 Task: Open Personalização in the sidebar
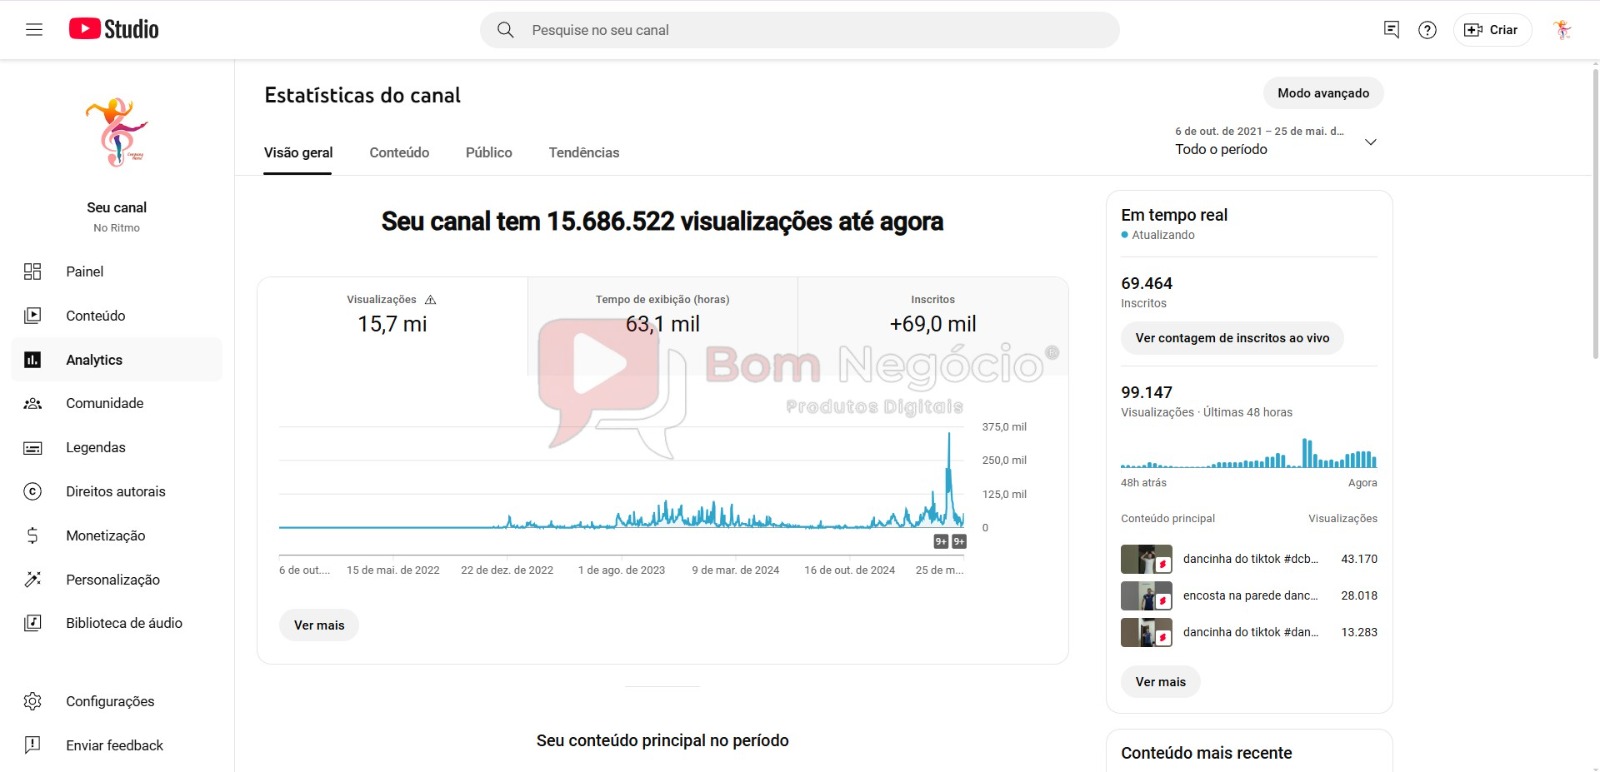click(x=117, y=579)
